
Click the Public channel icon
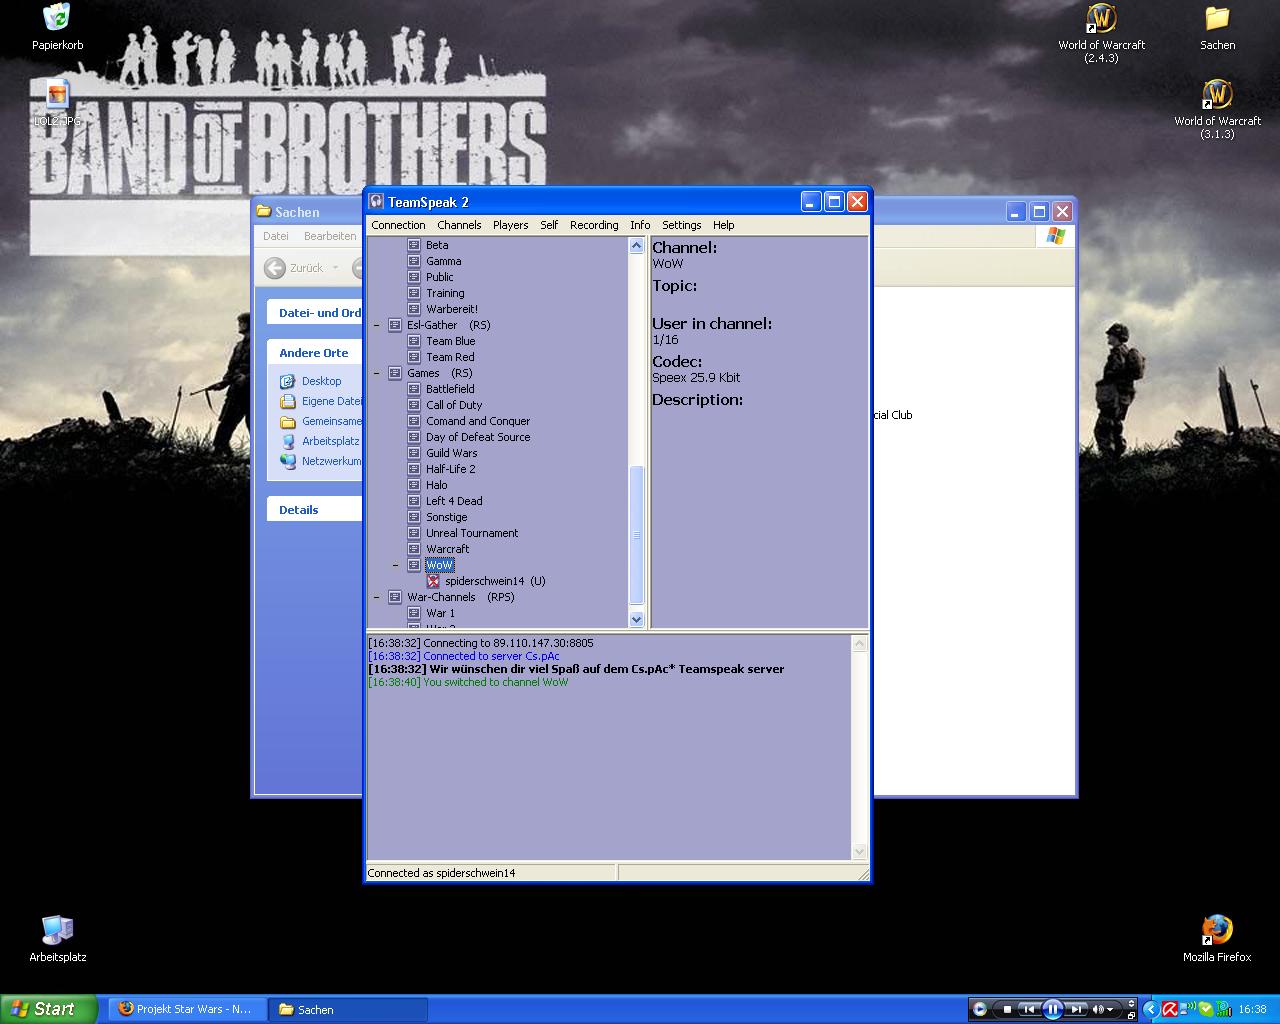coord(414,277)
